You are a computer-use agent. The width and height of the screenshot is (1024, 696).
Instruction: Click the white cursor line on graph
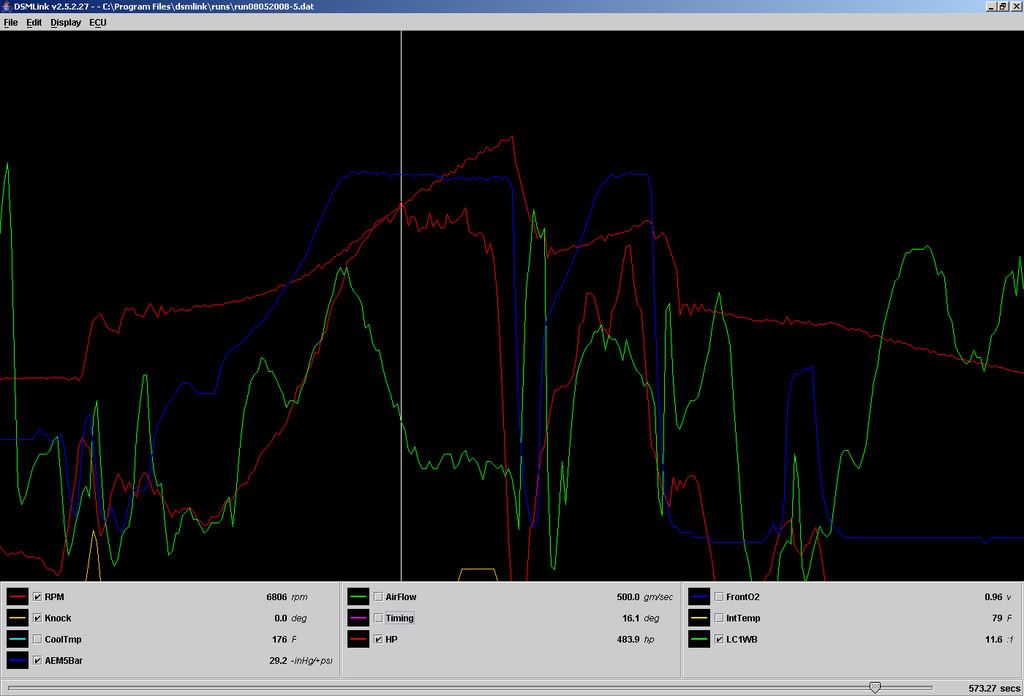(401, 300)
